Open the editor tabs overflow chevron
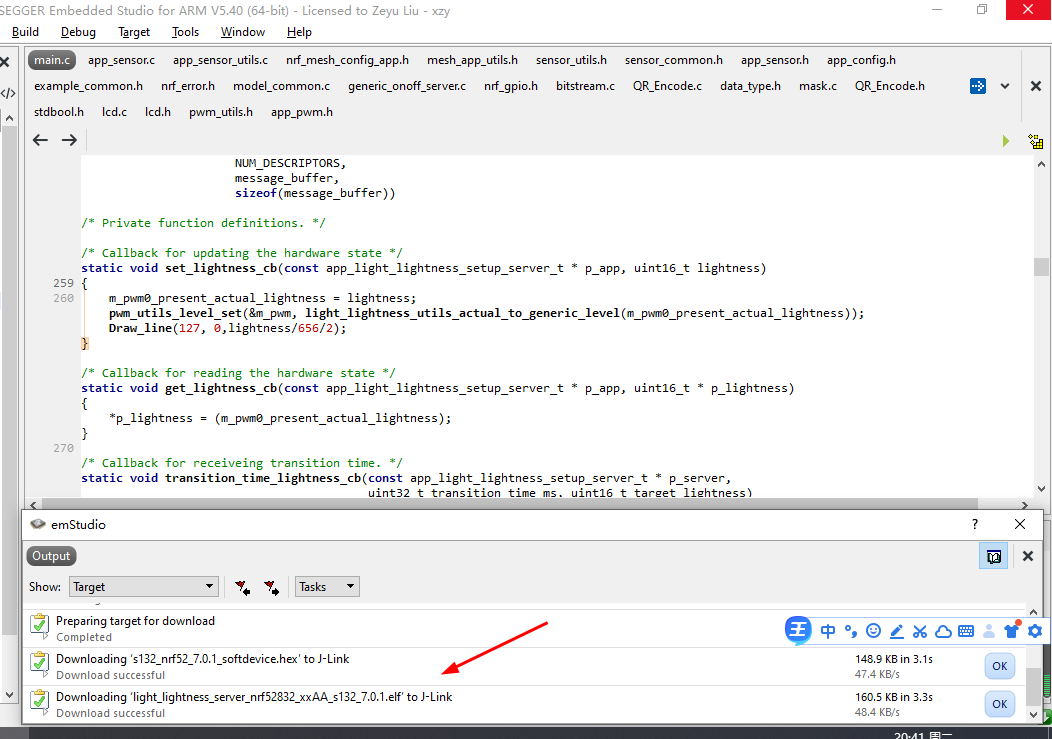 pos(1004,86)
